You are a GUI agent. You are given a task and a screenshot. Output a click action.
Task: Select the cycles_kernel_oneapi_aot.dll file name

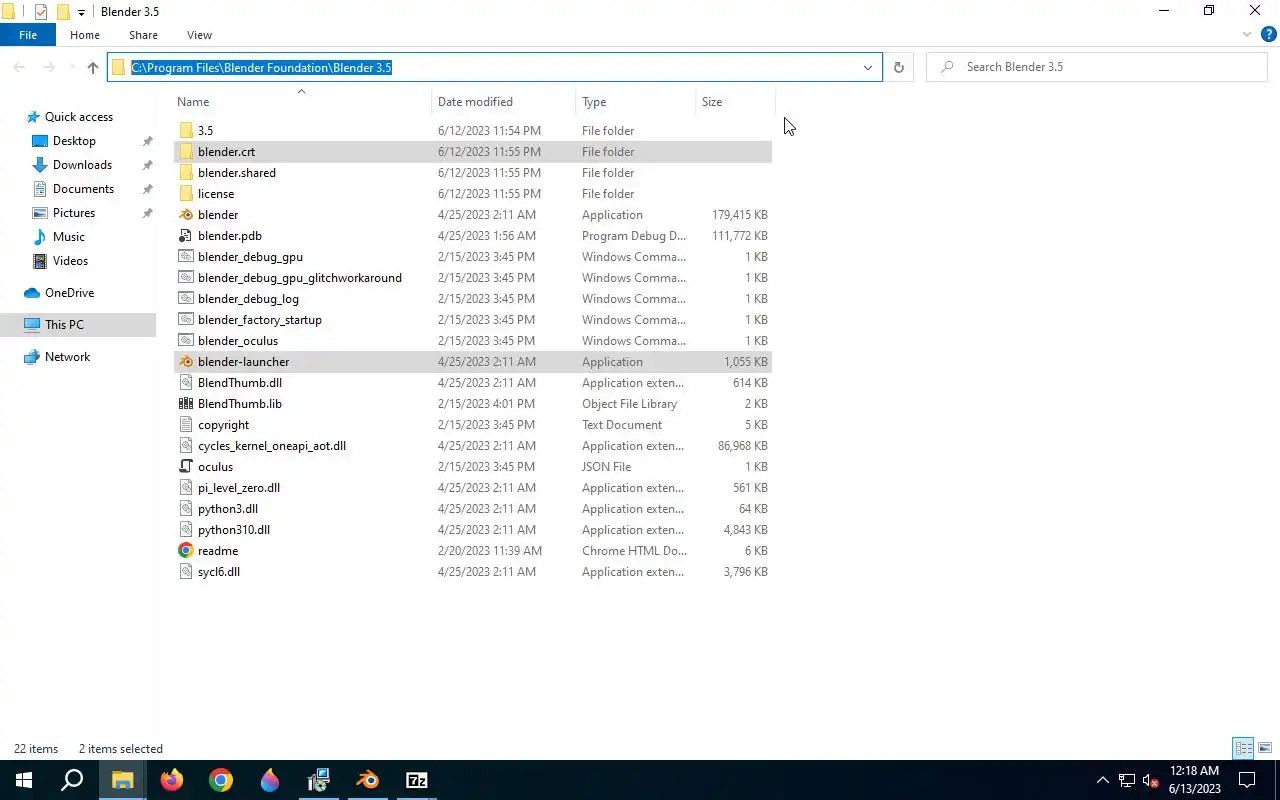[272, 446]
